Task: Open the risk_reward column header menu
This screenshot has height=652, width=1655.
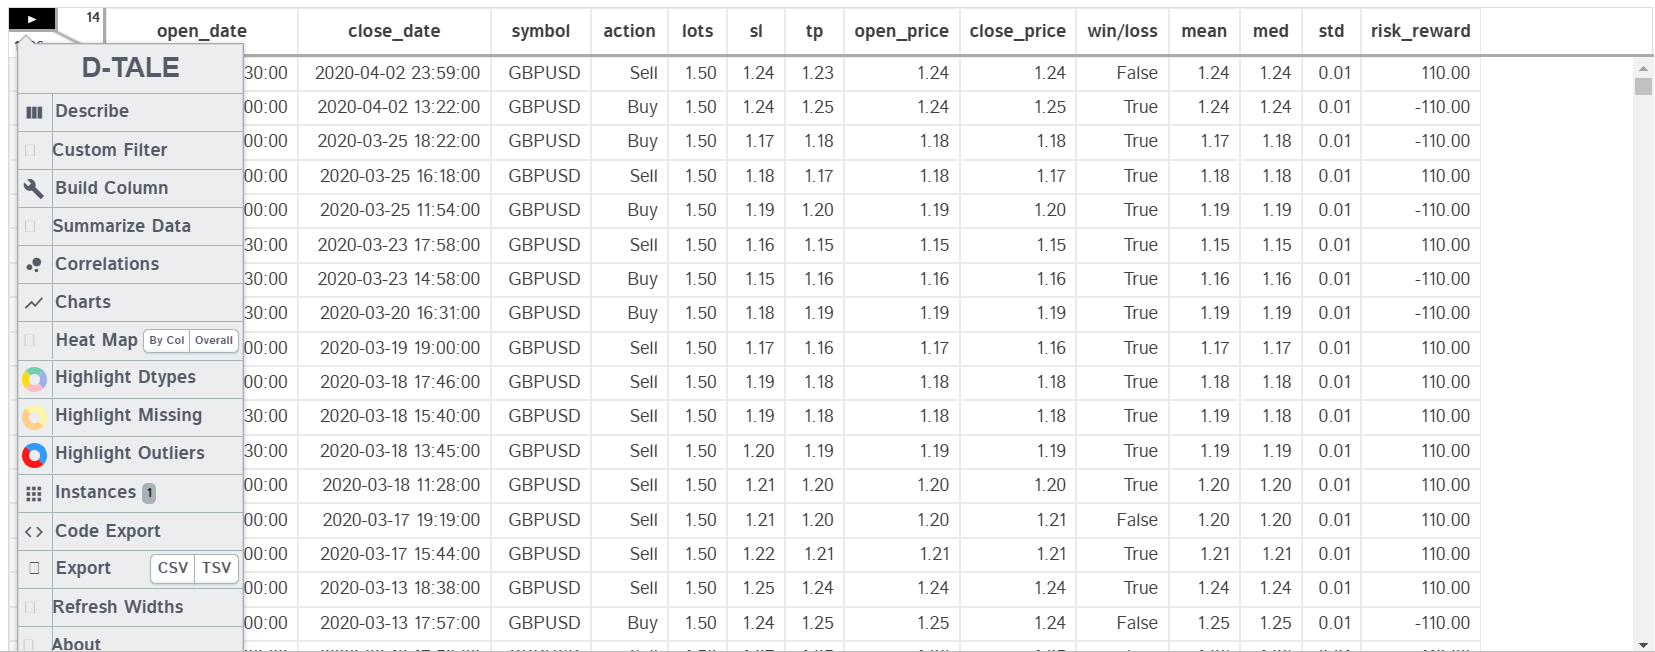Action: tap(1420, 31)
